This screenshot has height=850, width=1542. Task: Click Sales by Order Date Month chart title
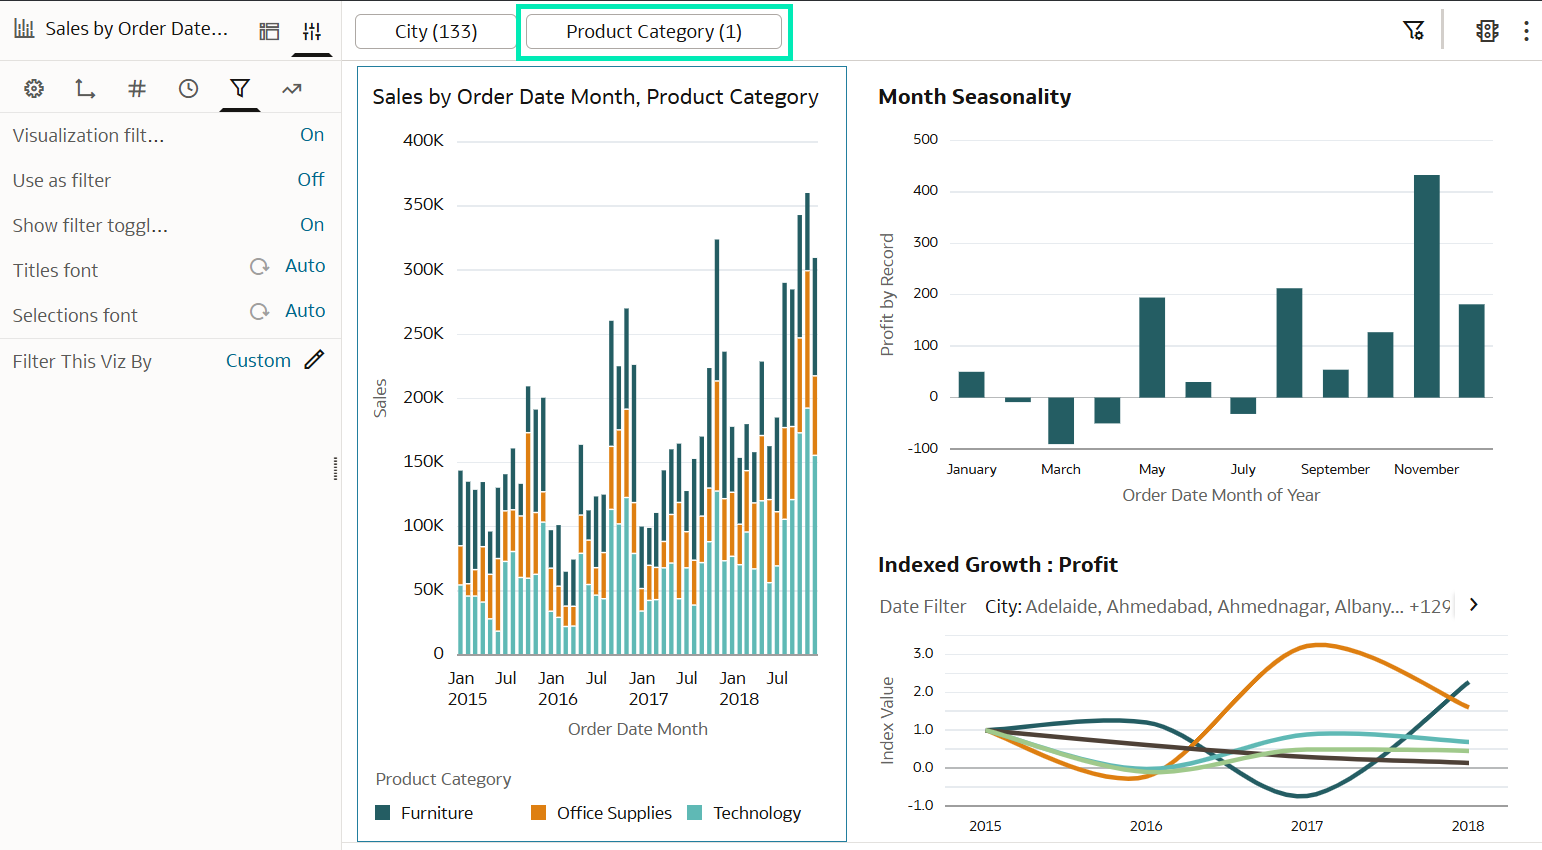pyautogui.click(x=596, y=97)
